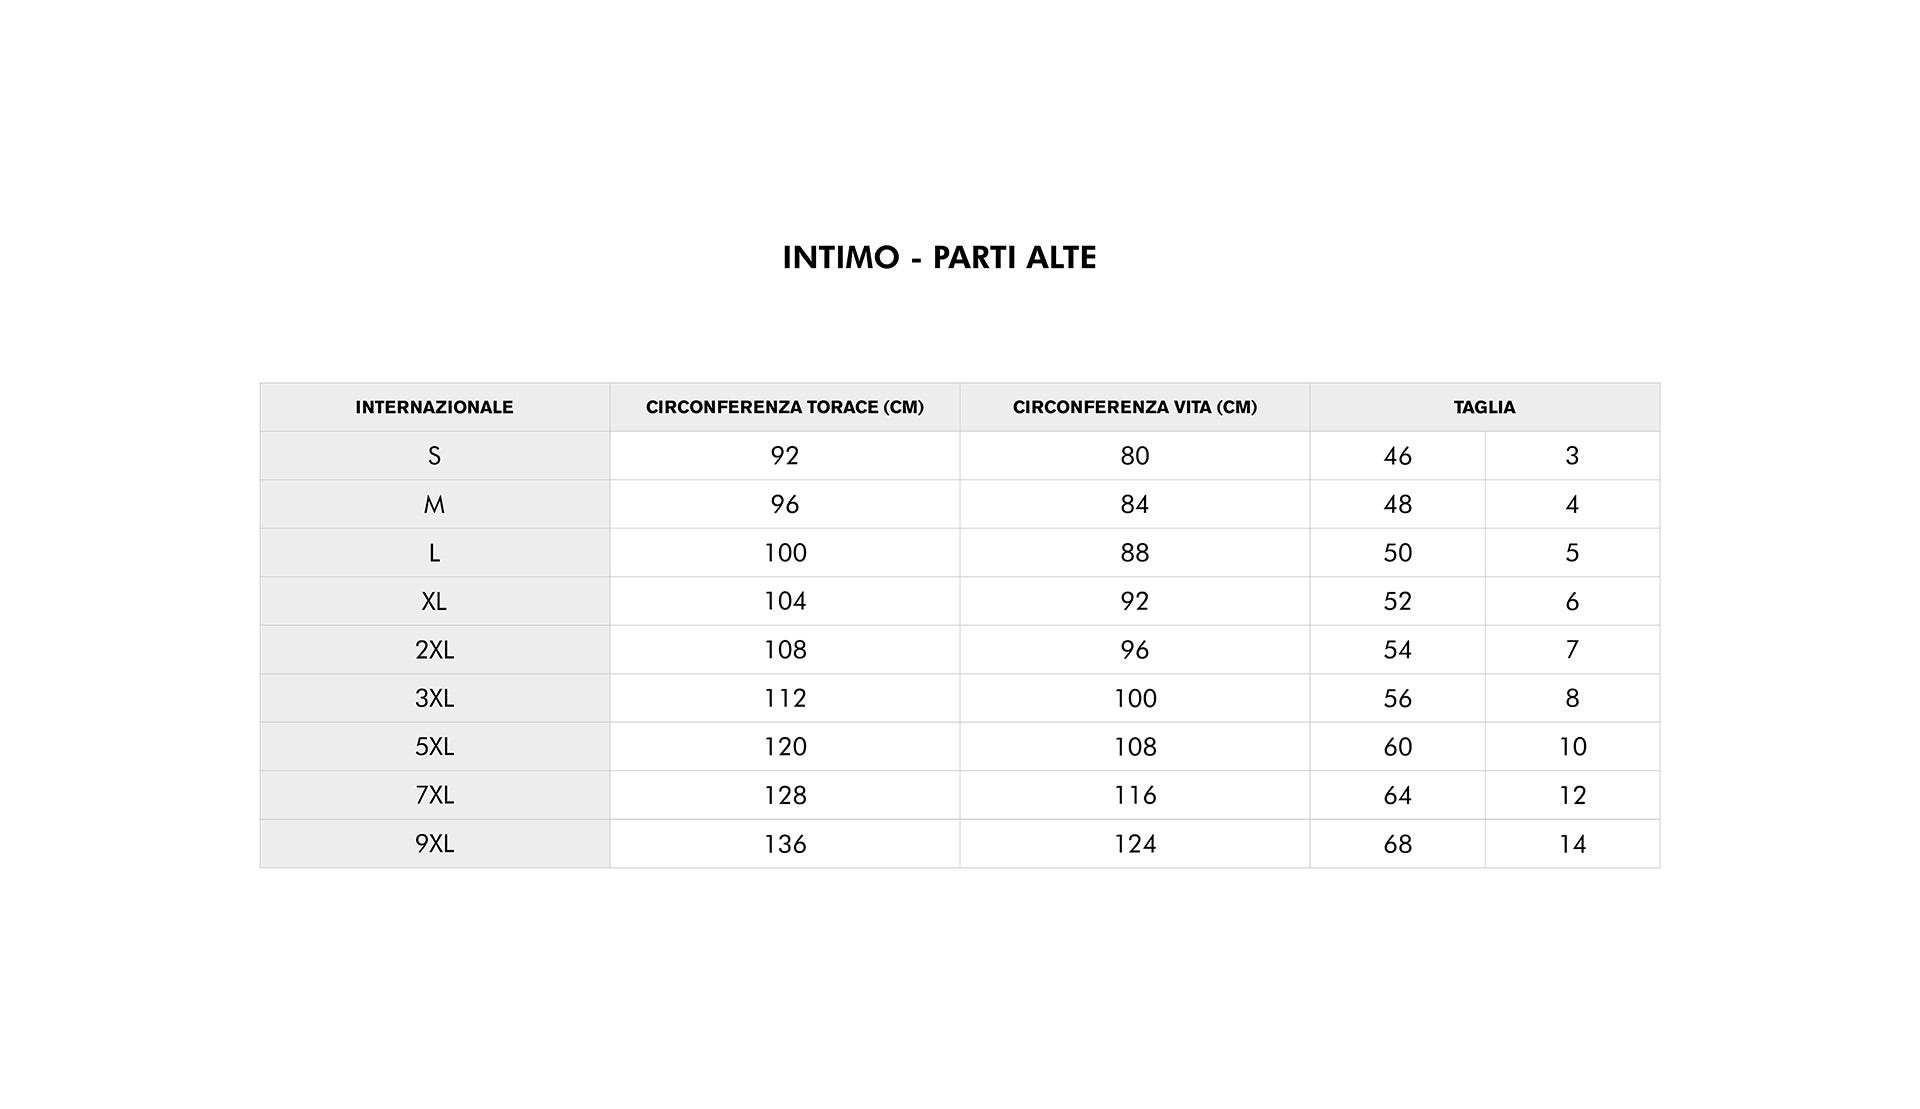
Task: Click the L size row label
Action: point(434,553)
